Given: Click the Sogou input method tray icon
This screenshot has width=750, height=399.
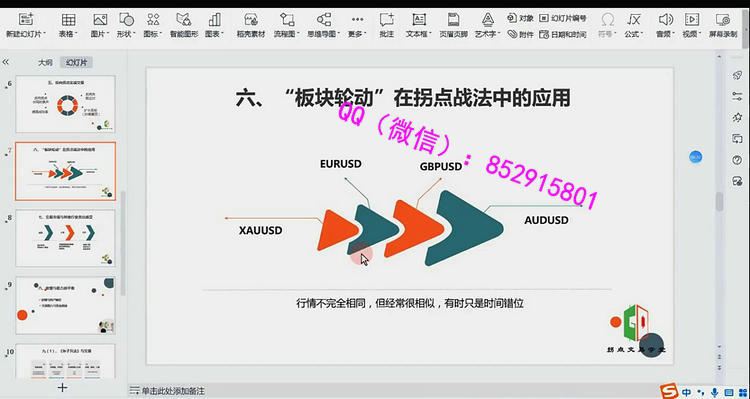Looking at the screenshot, I should (669, 391).
